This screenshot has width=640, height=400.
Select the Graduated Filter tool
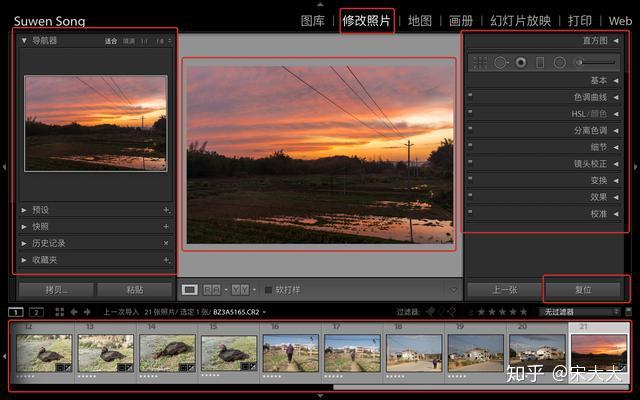pyautogui.click(x=540, y=62)
